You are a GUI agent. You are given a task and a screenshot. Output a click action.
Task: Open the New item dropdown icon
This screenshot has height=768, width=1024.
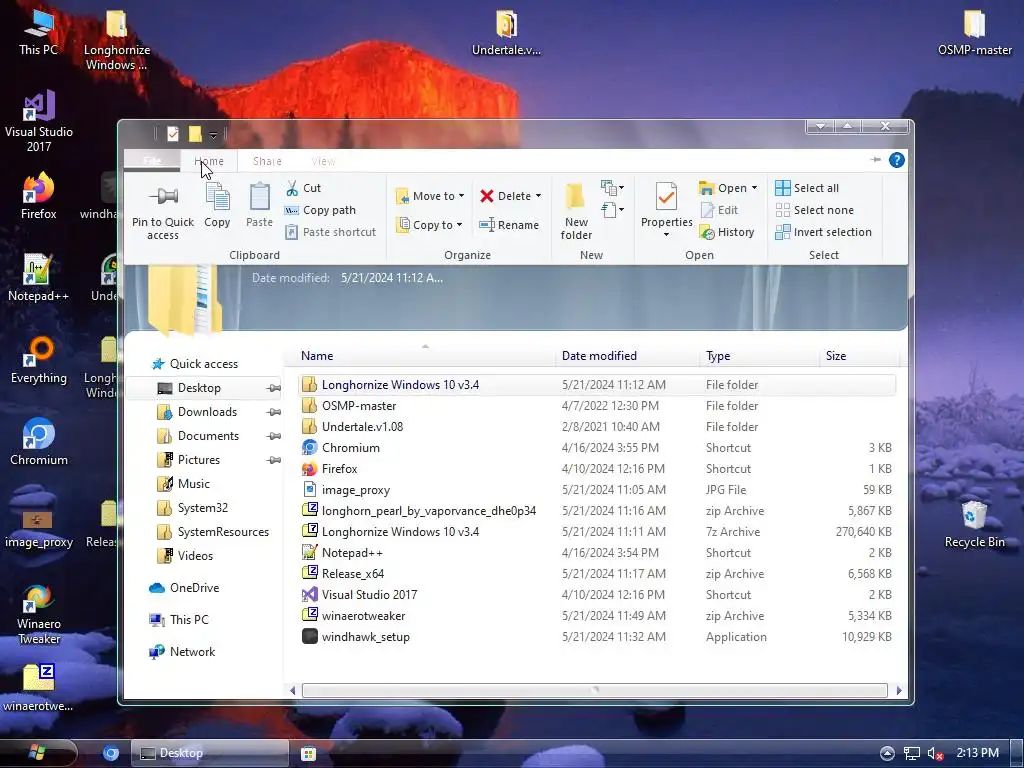point(612,188)
